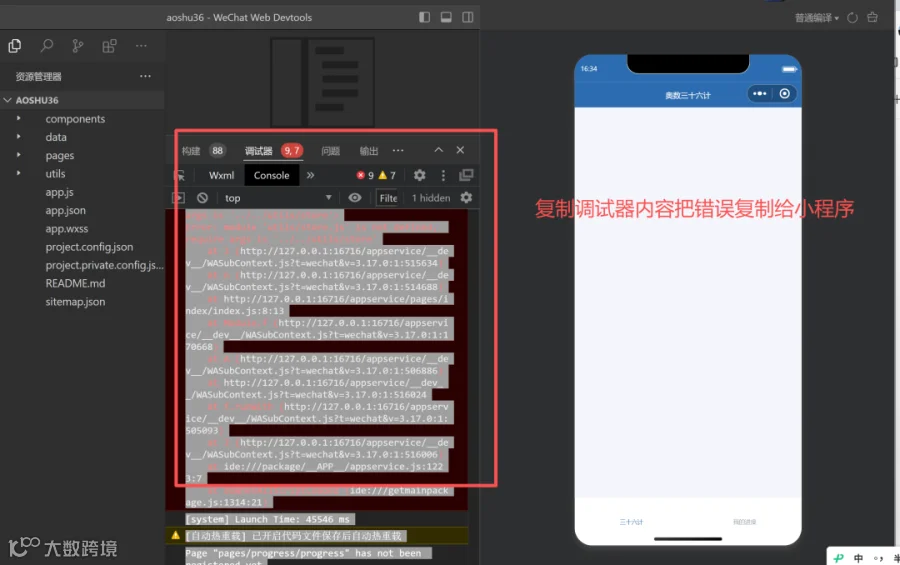Screen dimensions: 900x565
Task: Switch to the Console tab
Action: click(x=271, y=175)
